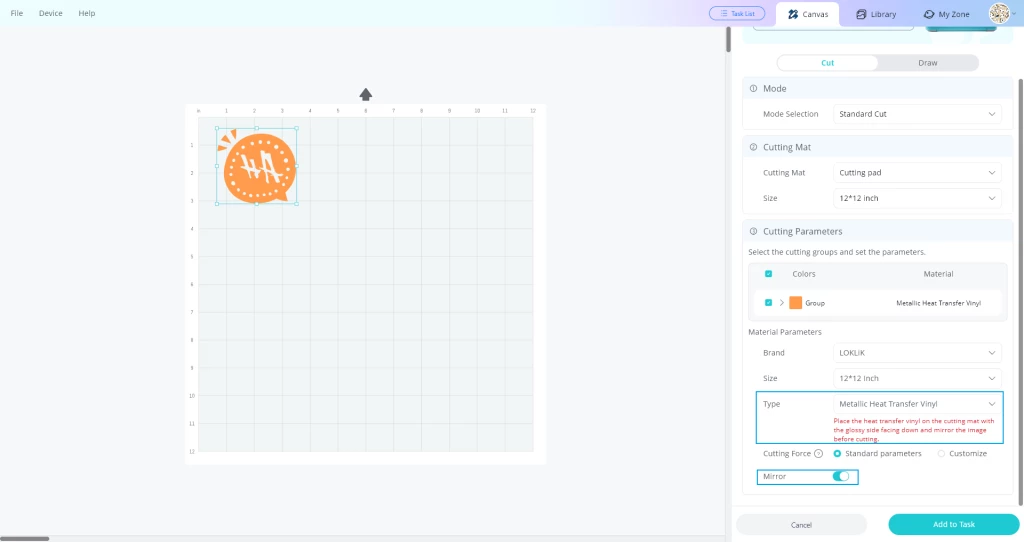Open the Material Size dropdown
This screenshot has height=542, width=1024.
point(917,378)
